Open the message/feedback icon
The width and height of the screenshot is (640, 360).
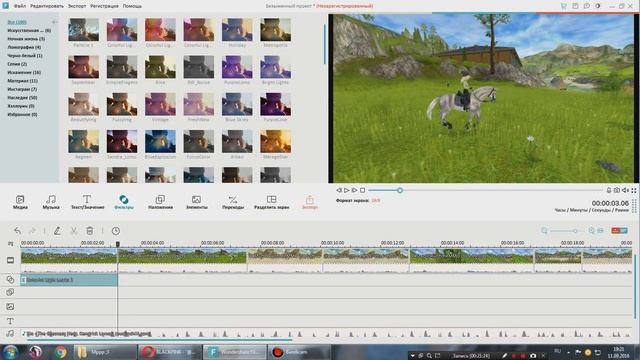click(587, 6)
